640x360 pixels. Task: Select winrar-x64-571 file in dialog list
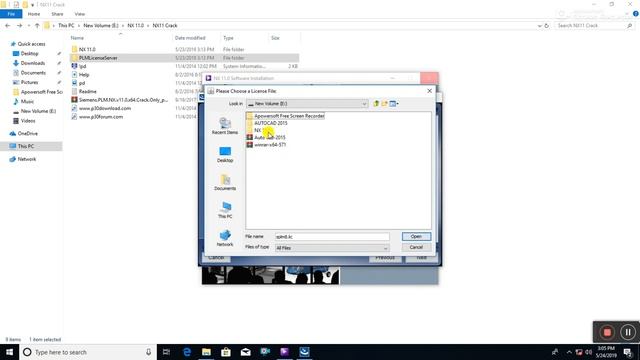(266, 144)
